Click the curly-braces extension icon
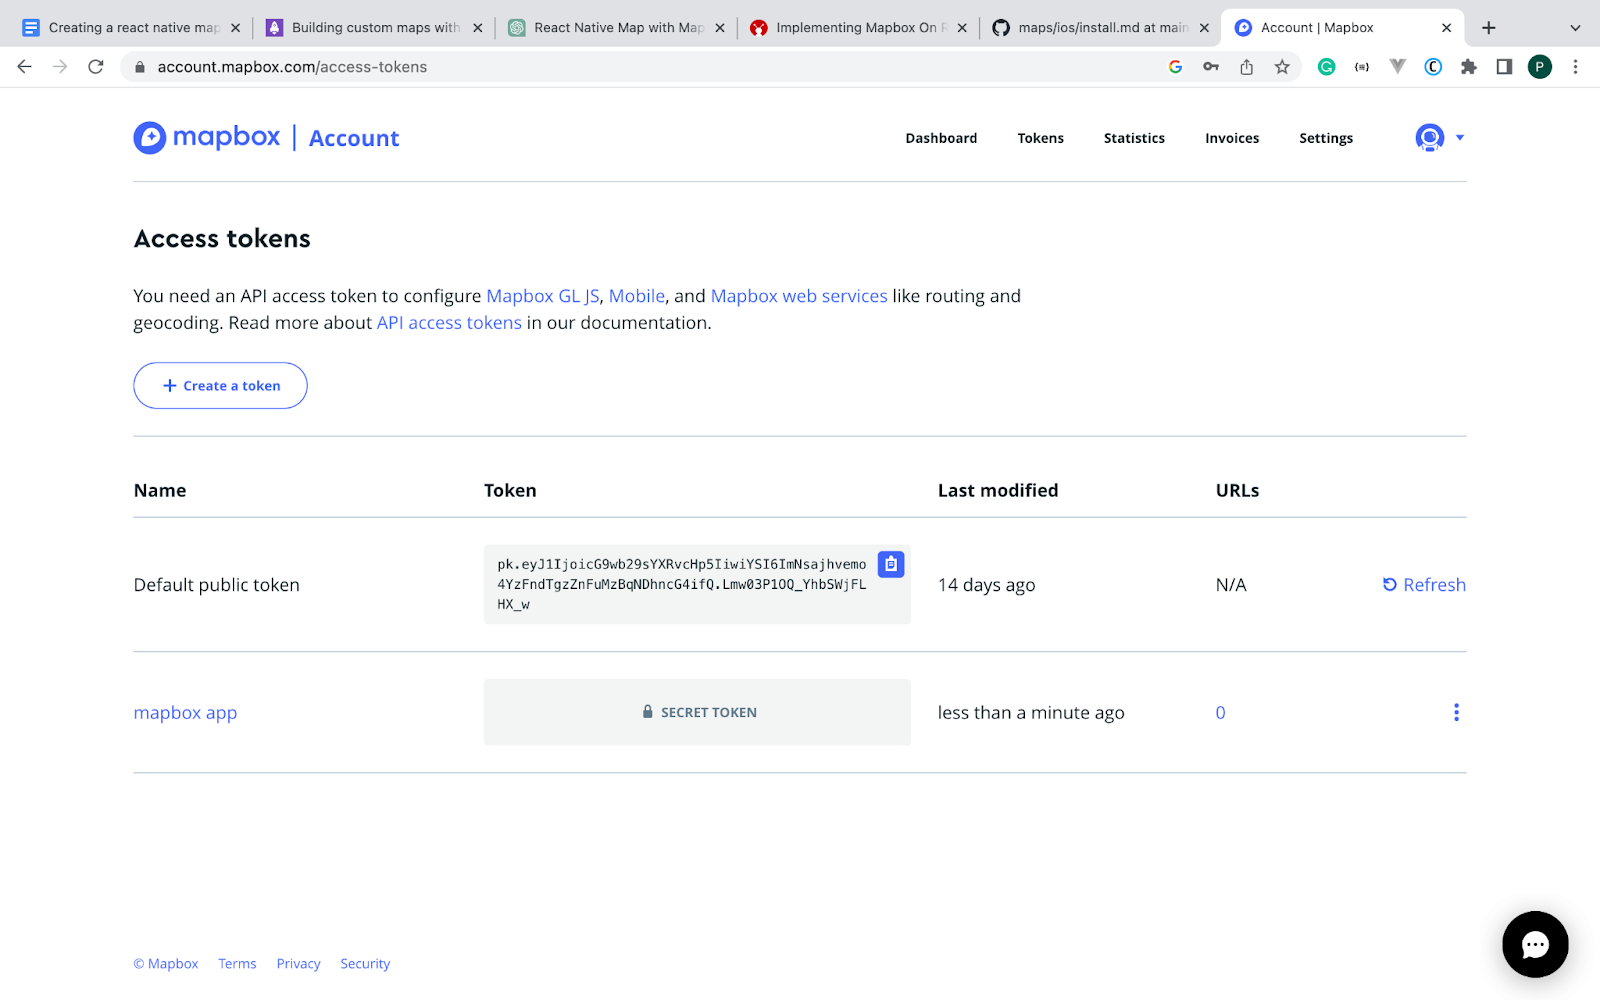 coord(1362,67)
